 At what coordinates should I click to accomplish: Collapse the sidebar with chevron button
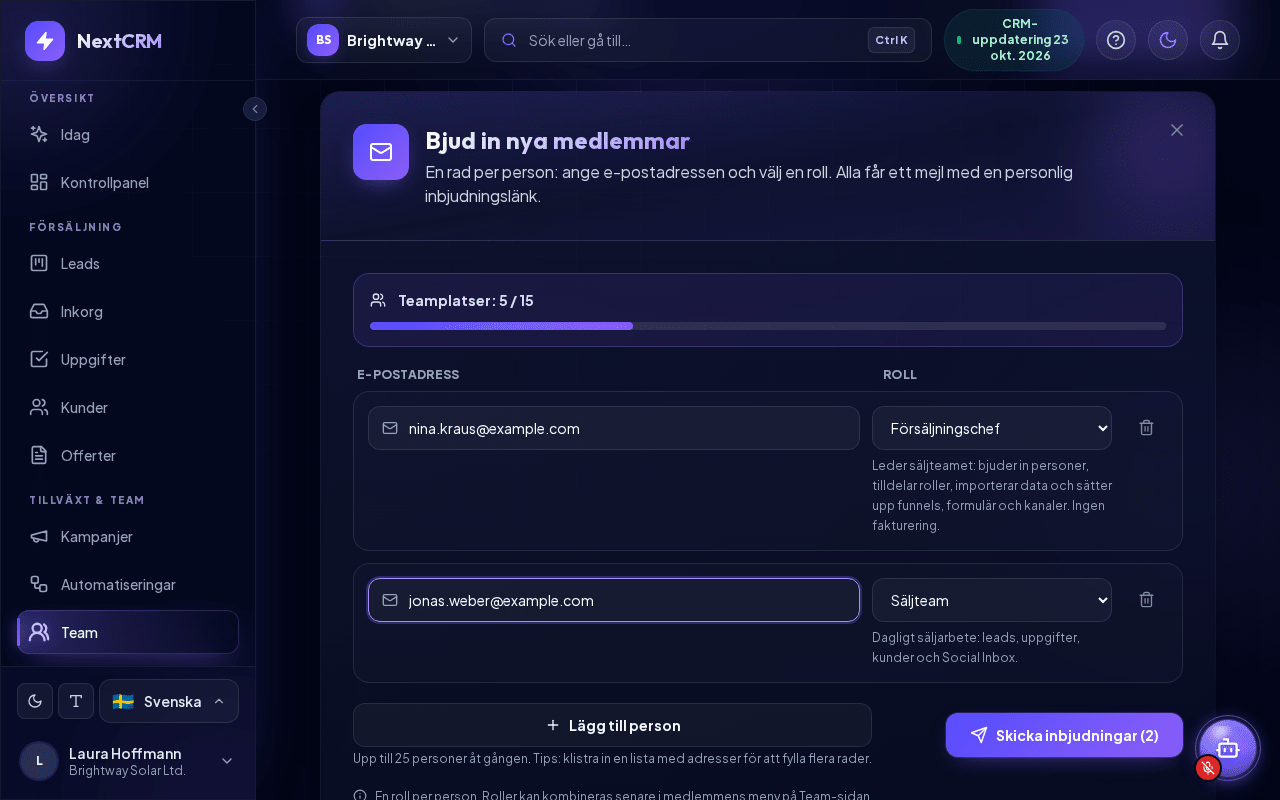pos(255,109)
